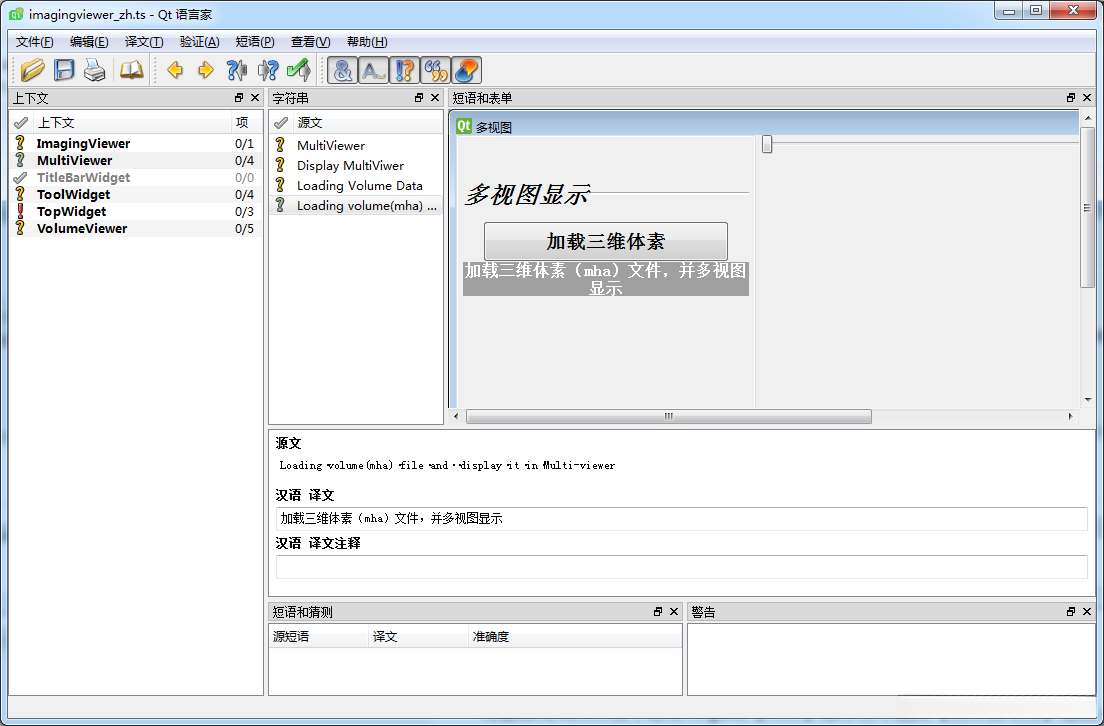Open the 文件(F) menu
The width and height of the screenshot is (1104, 726).
point(34,42)
